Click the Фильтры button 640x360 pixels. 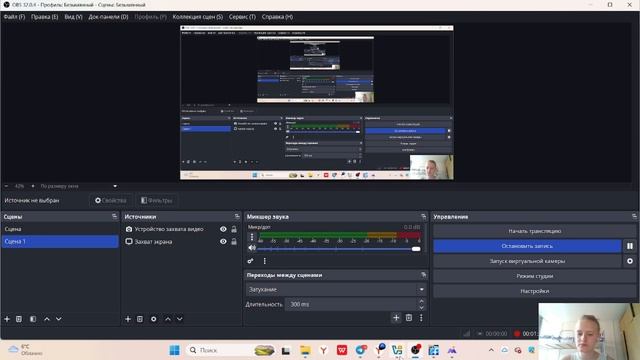(x=157, y=200)
